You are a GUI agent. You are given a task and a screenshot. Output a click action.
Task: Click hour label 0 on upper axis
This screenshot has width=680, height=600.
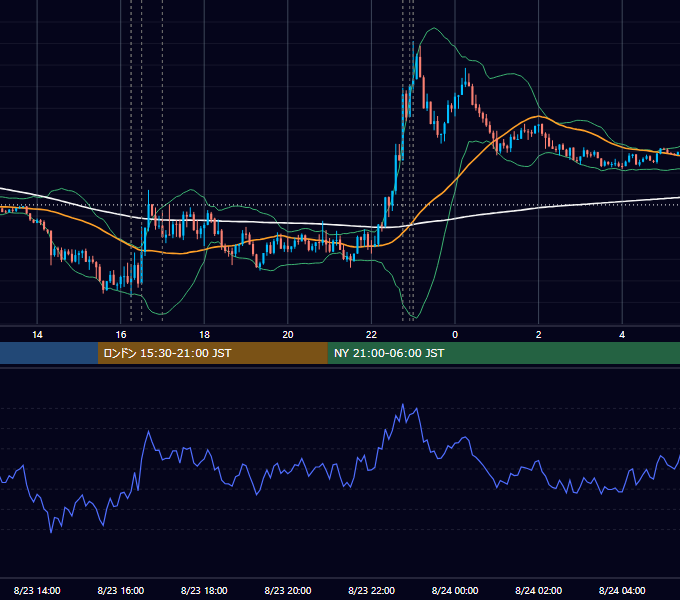point(455,335)
